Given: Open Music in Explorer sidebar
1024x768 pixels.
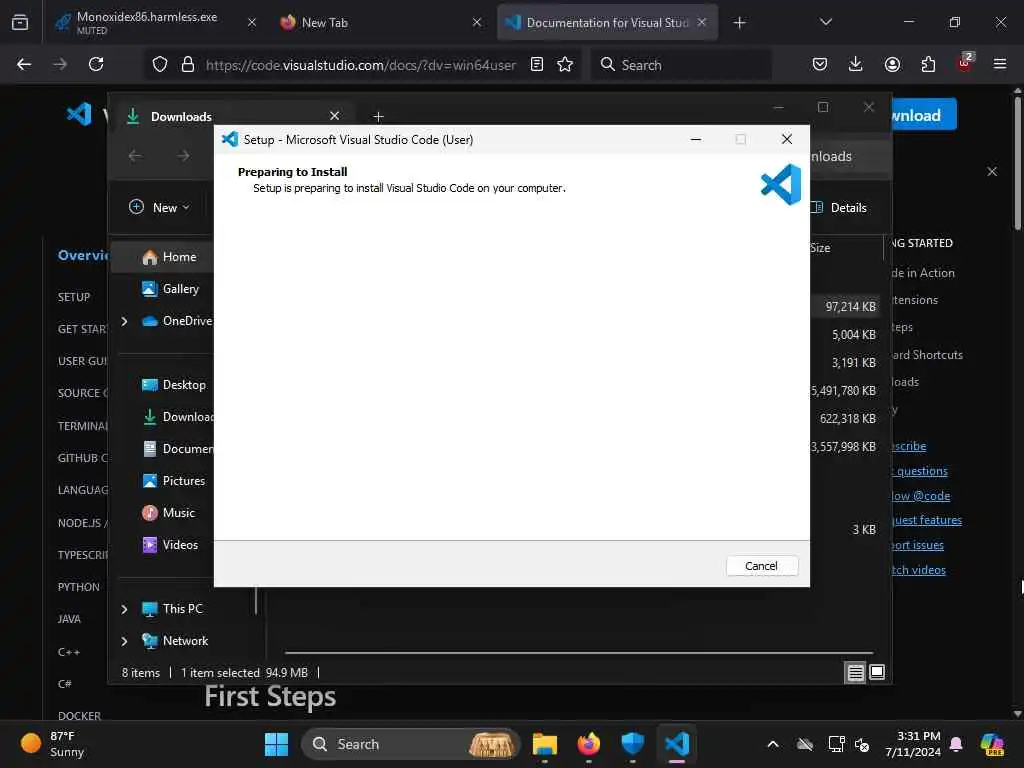Looking at the screenshot, I should [x=168, y=513].
